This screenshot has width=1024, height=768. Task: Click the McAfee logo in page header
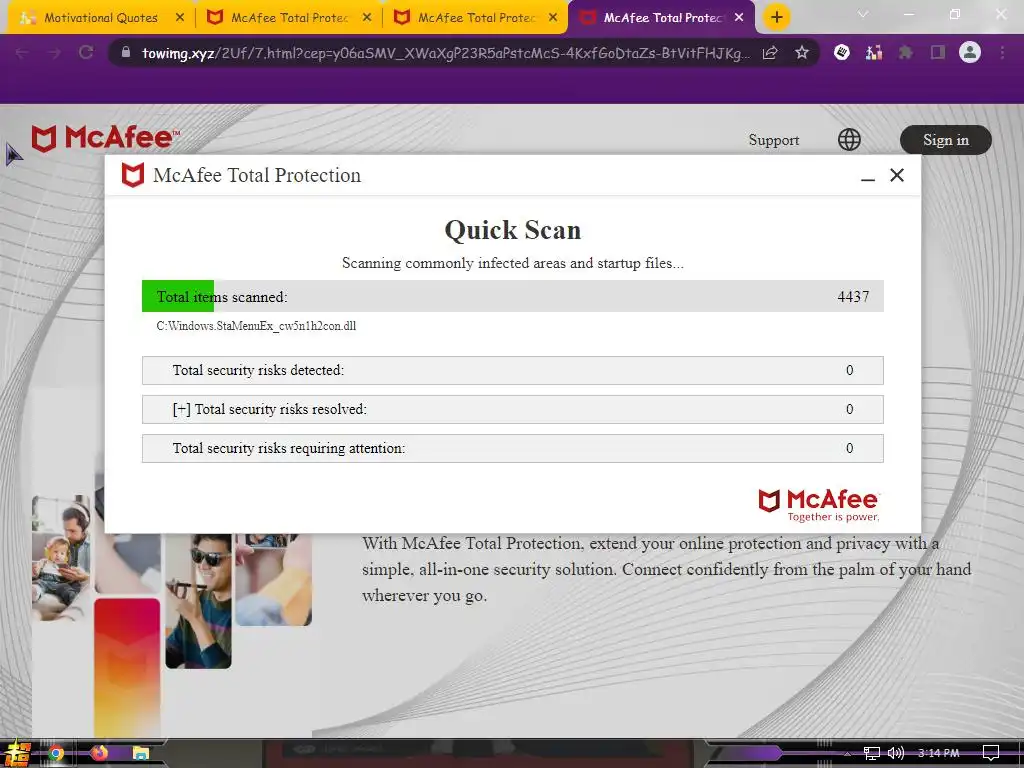pos(105,138)
